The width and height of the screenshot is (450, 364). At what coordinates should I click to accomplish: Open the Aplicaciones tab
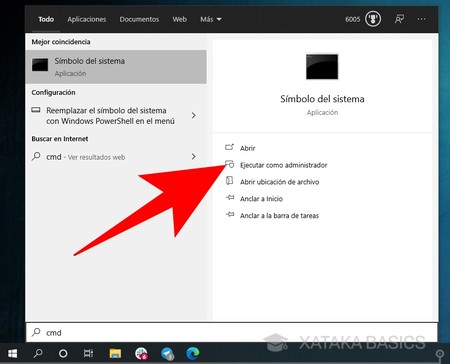pyautogui.click(x=86, y=19)
